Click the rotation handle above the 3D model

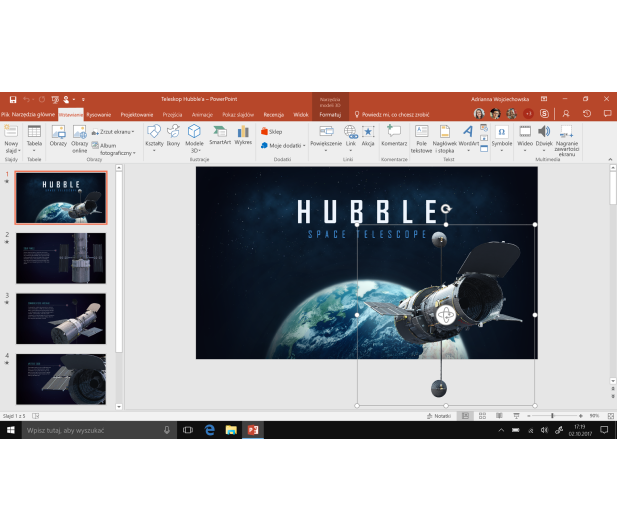tap(446, 209)
